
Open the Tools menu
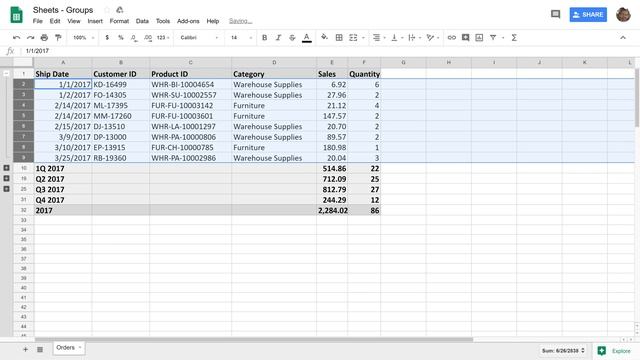point(163,21)
